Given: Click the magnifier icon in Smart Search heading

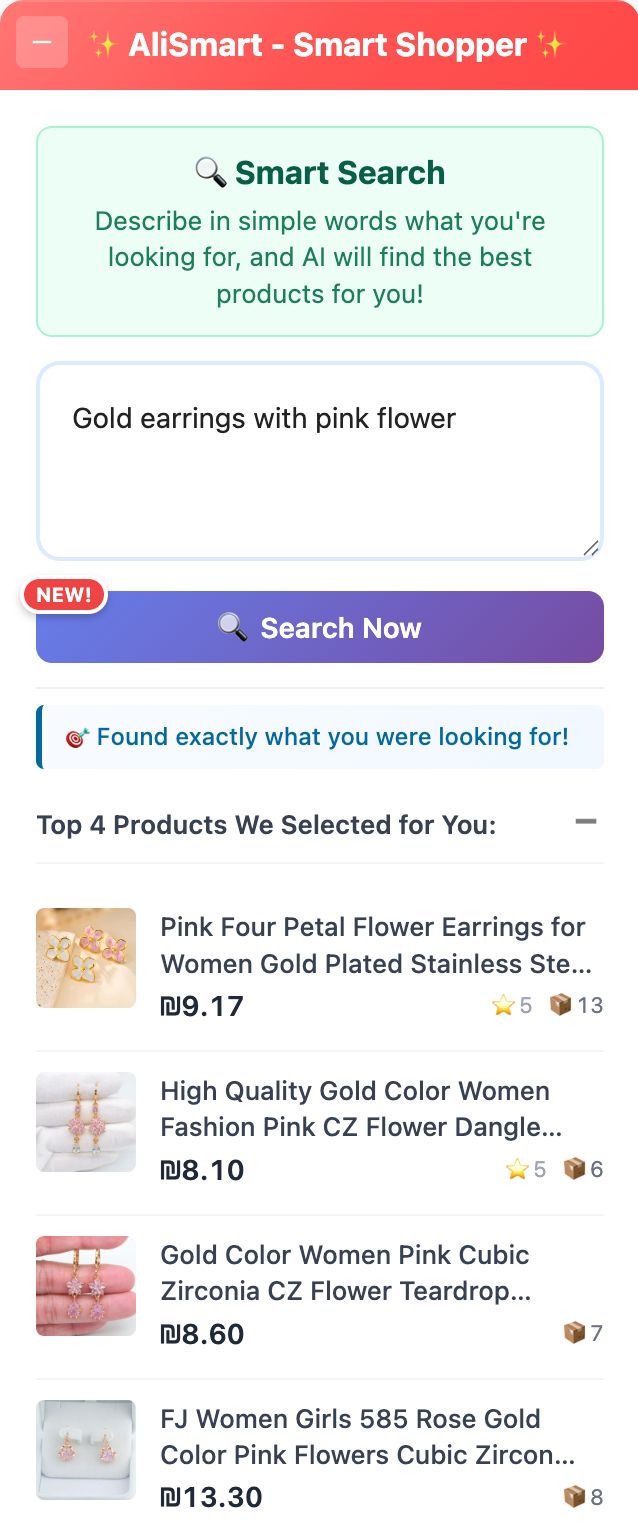Looking at the screenshot, I should pyautogui.click(x=210, y=172).
